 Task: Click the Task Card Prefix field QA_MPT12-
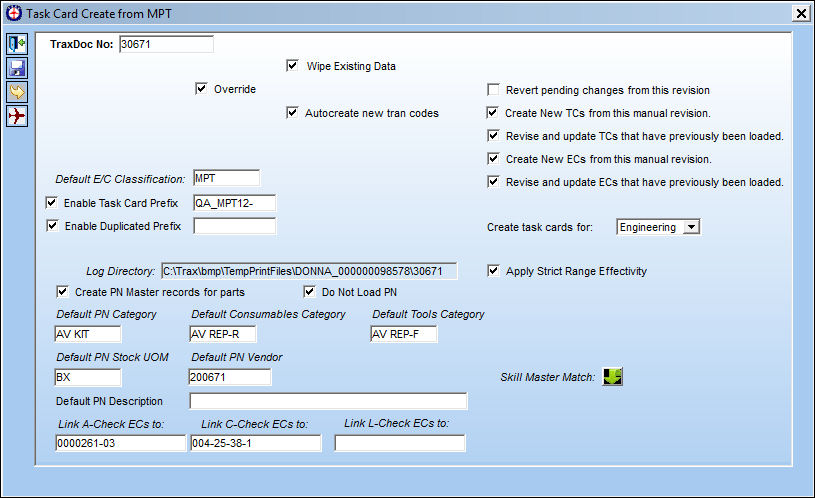click(234, 203)
